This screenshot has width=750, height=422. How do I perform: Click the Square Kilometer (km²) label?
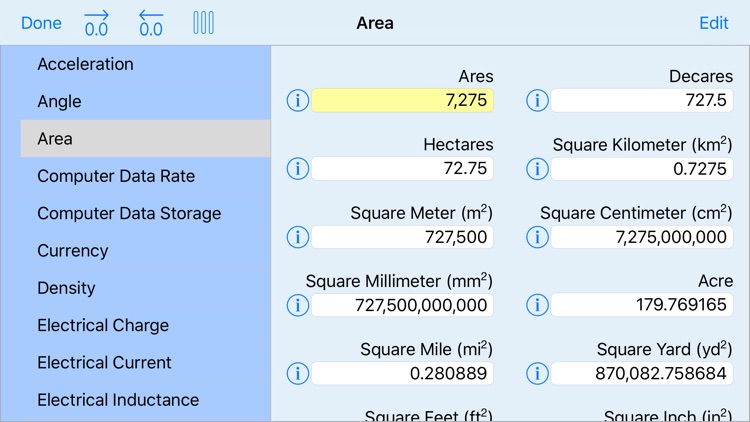tap(642, 144)
